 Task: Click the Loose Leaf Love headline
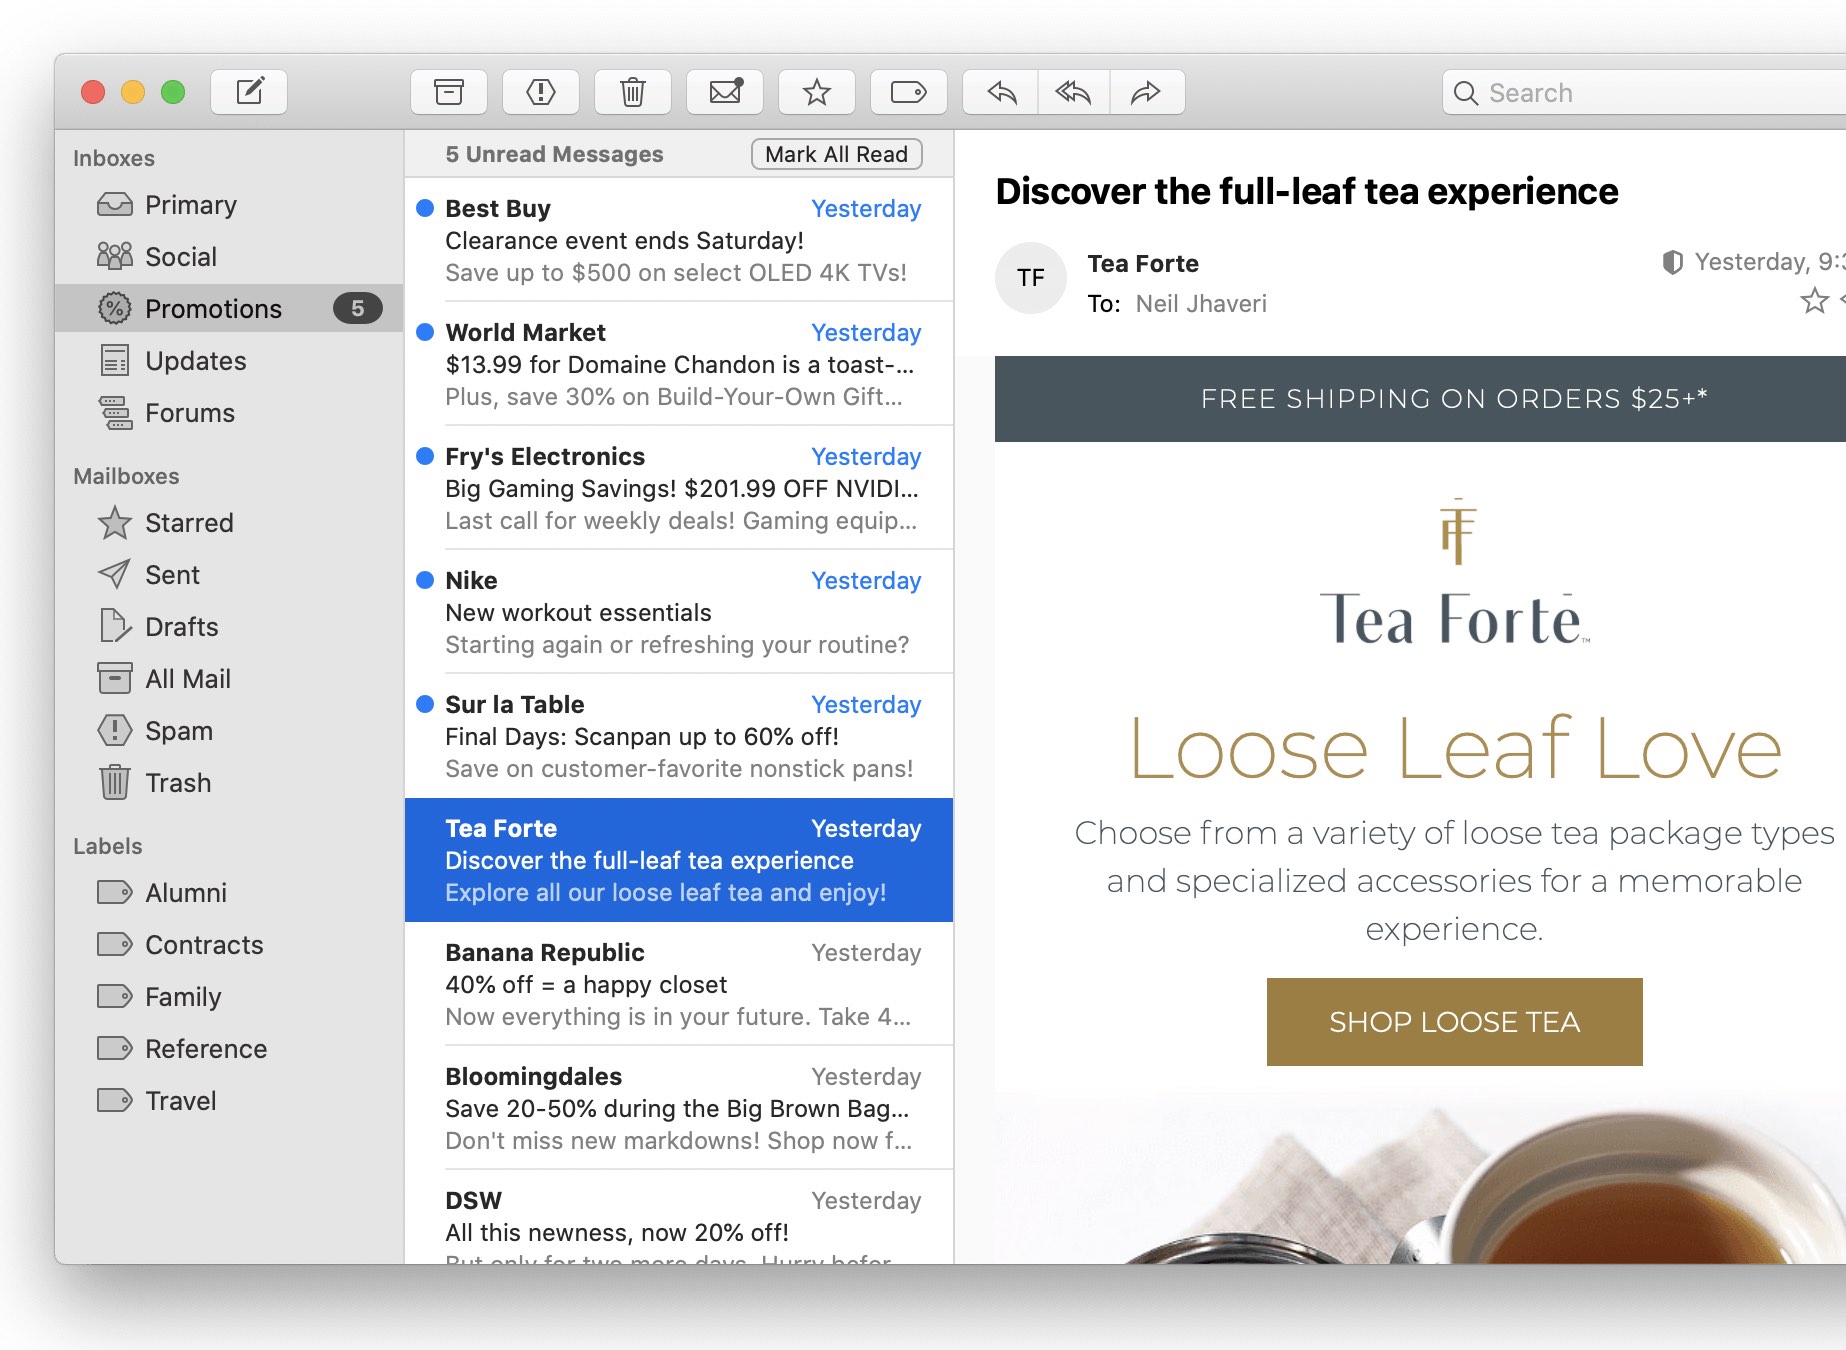[1455, 747]
